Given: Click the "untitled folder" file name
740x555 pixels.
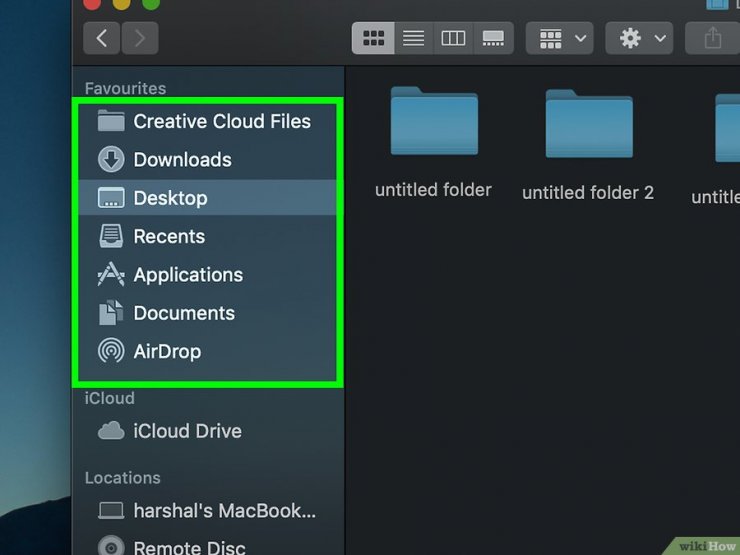Looking at the screenshot, I should pyautogui.click(x=433, y=190).
